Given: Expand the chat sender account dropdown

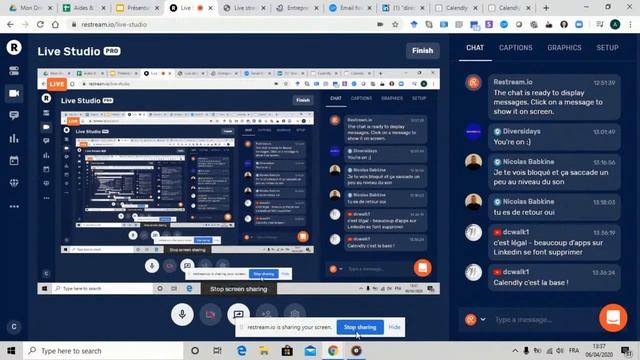Looking at the screenshot, I should pos(483,320).
